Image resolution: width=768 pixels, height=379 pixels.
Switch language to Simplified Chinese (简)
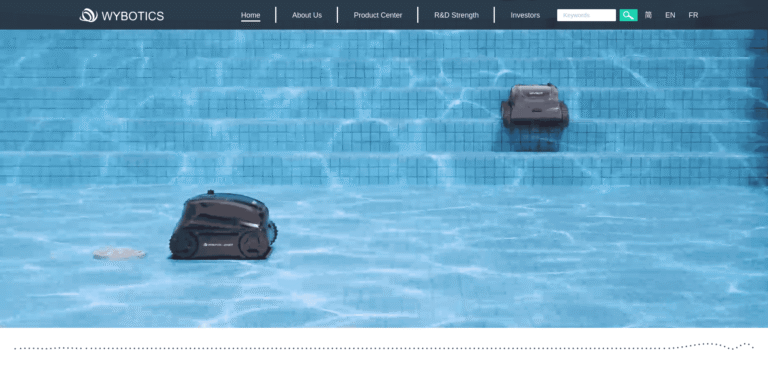point(648,15)
